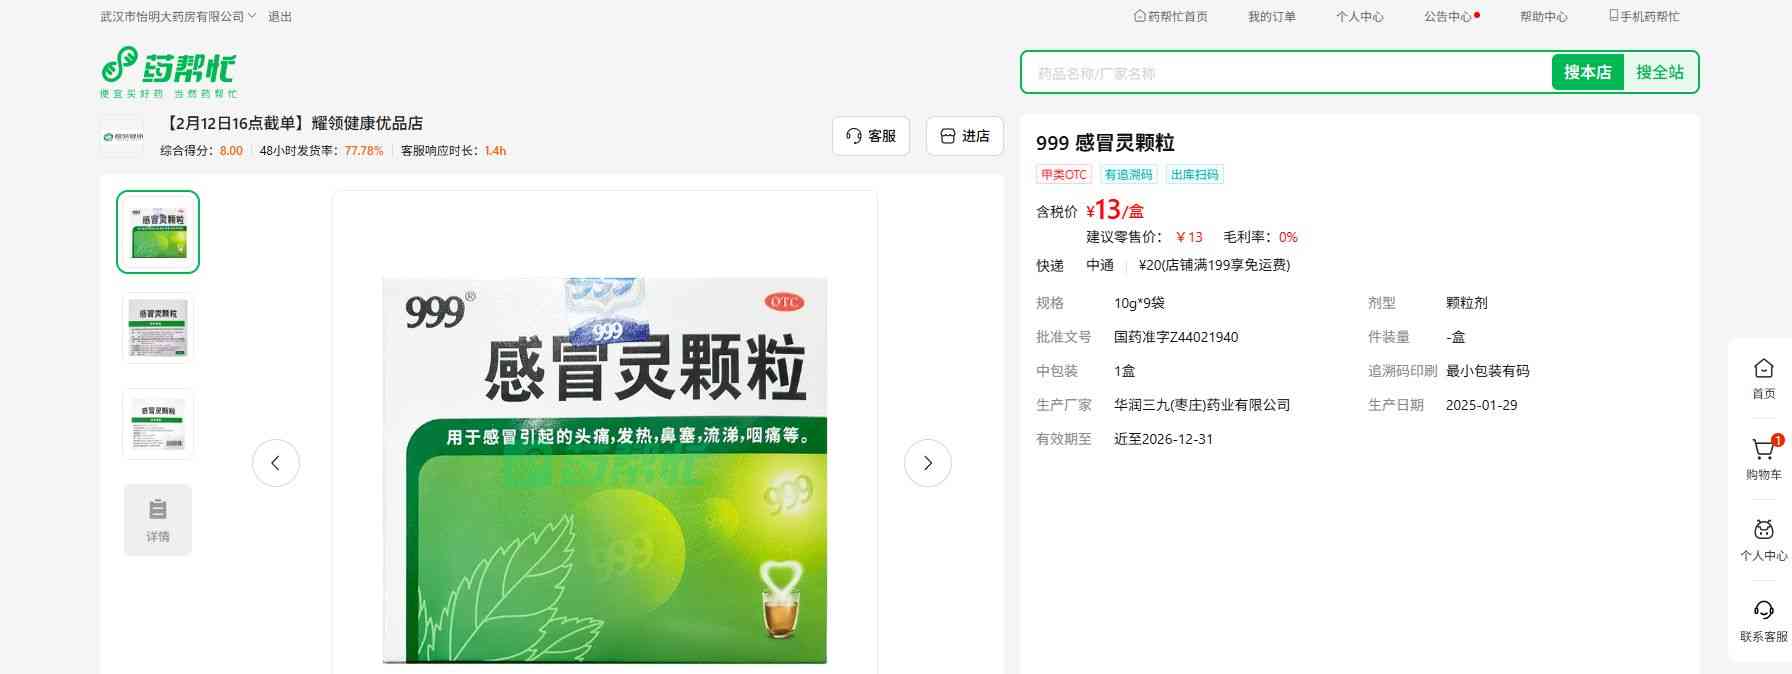The width and height of the screenshot is (1792, 674).
Task: Open 我的订单 in the top menu
Action: (x=1271, y=17)
